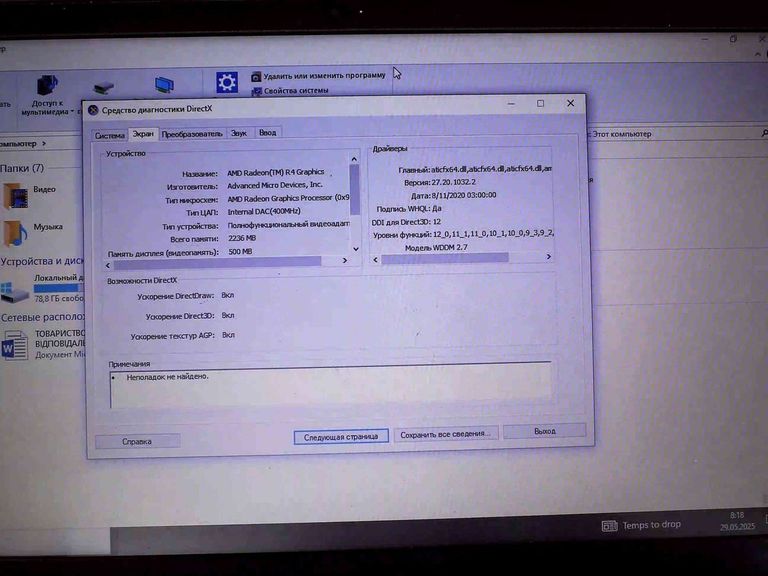Click the Следующая страница button
Screen dimensions: 768x576
(x=341, y=436)
